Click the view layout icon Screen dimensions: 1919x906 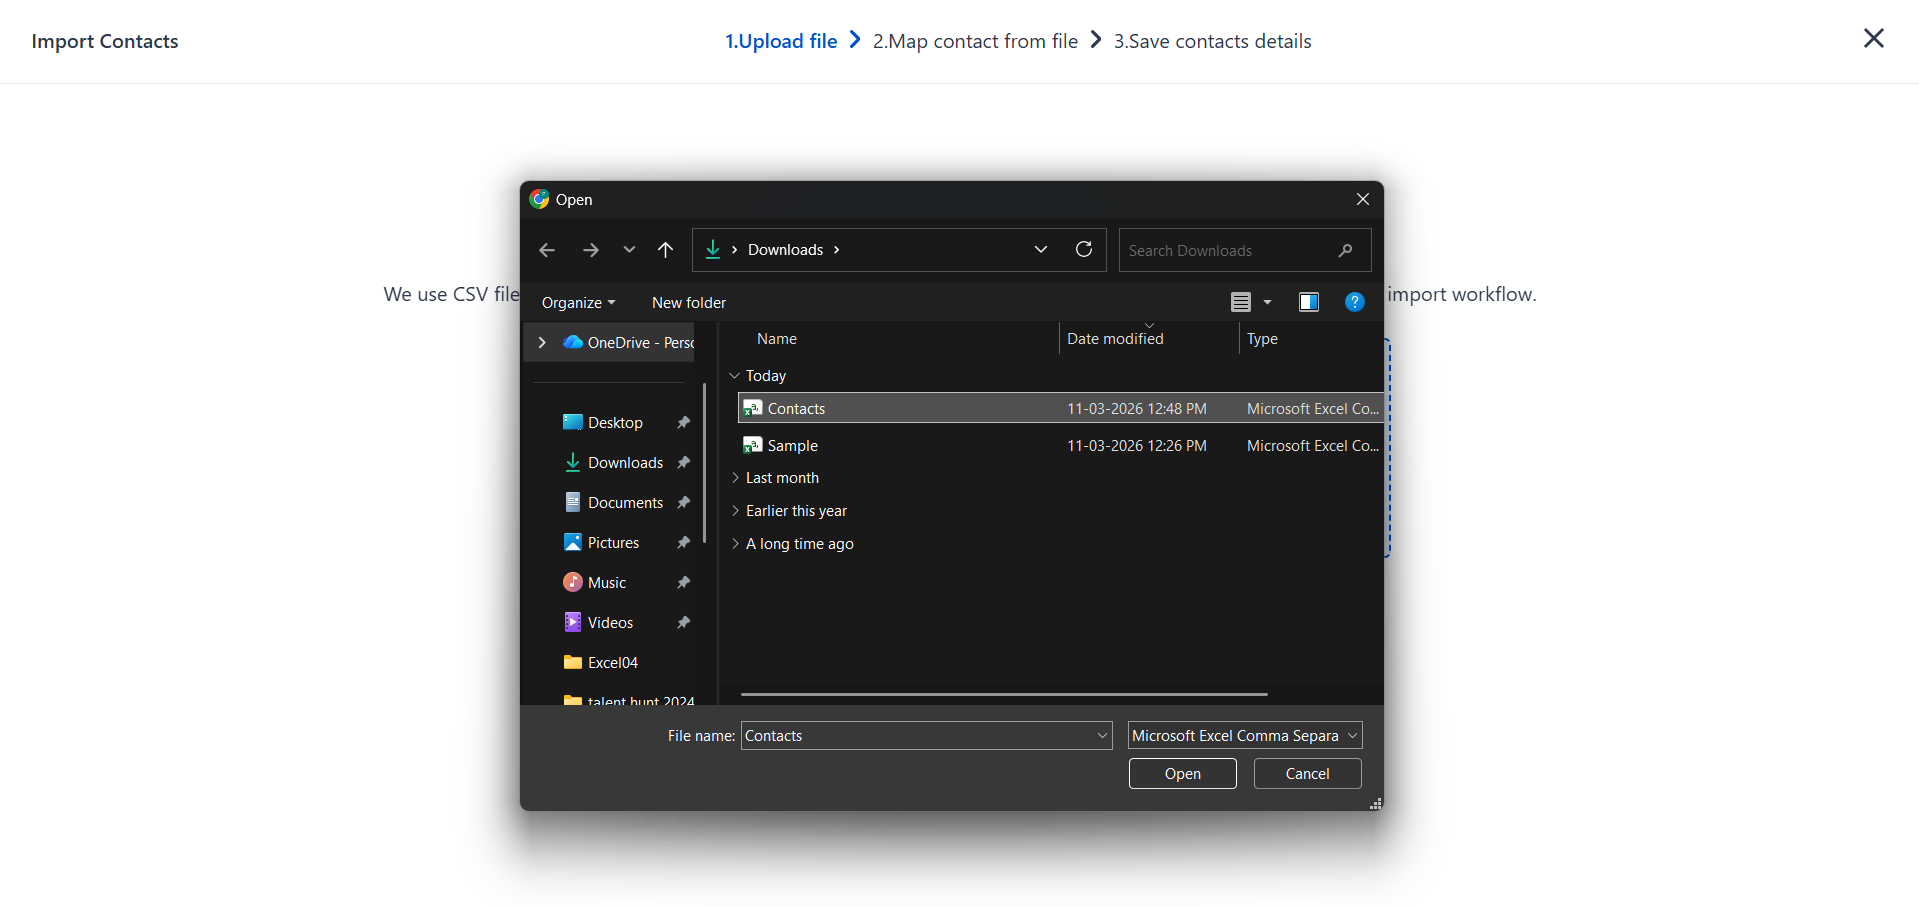point(1241,302)
